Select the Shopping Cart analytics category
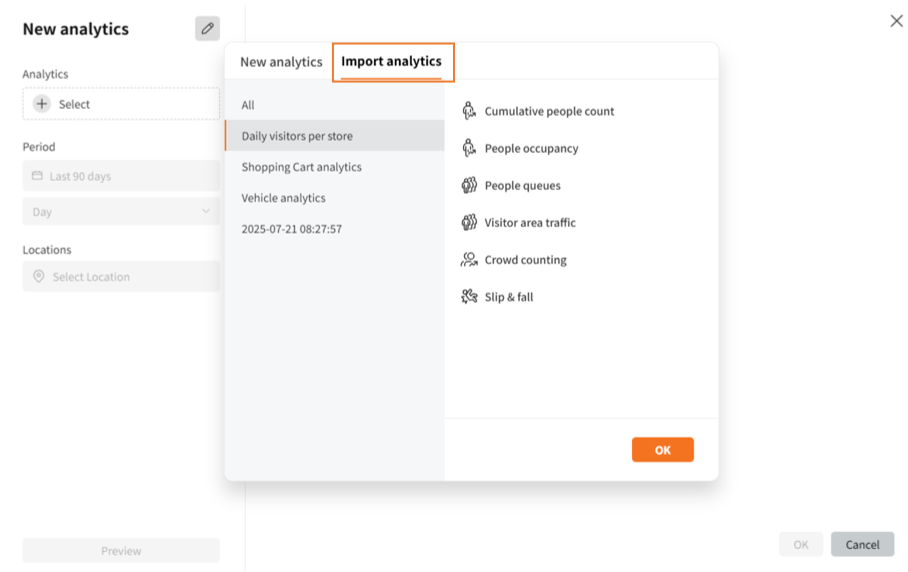Screen dimensions: 908x572 pyautogui.click(x=301, y=167)
